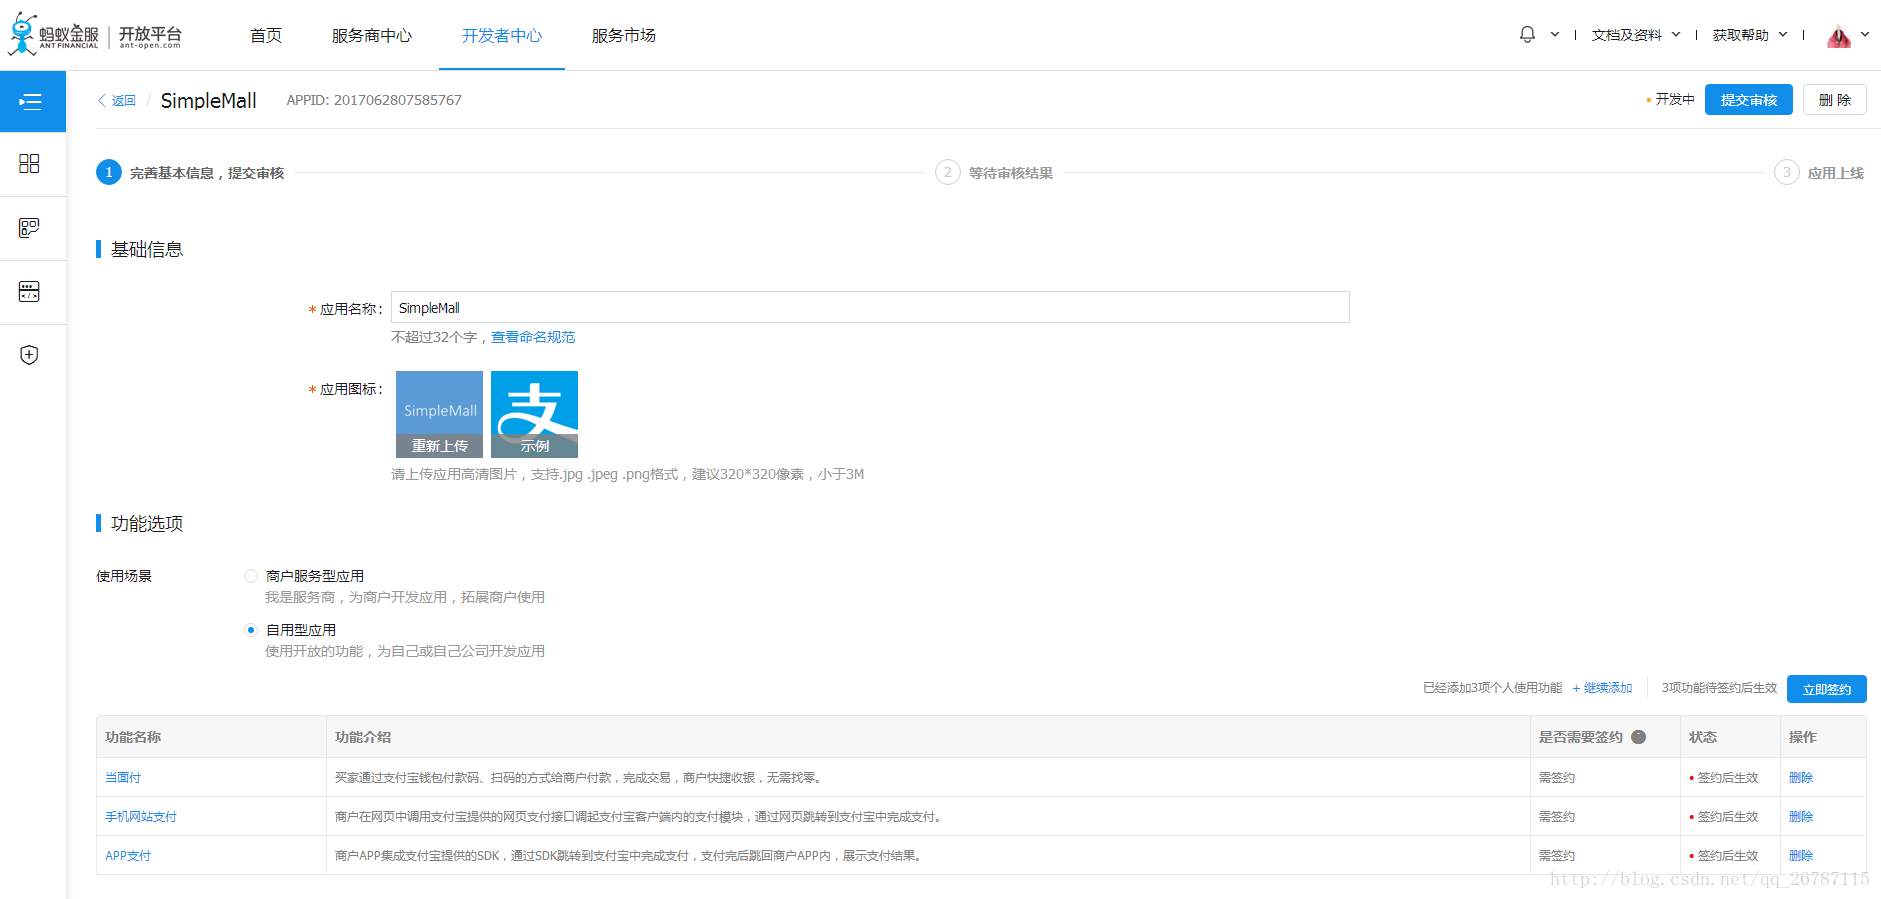Delete the 当面付 row
Screen dimensions: 1881x899
point(1801,777)
